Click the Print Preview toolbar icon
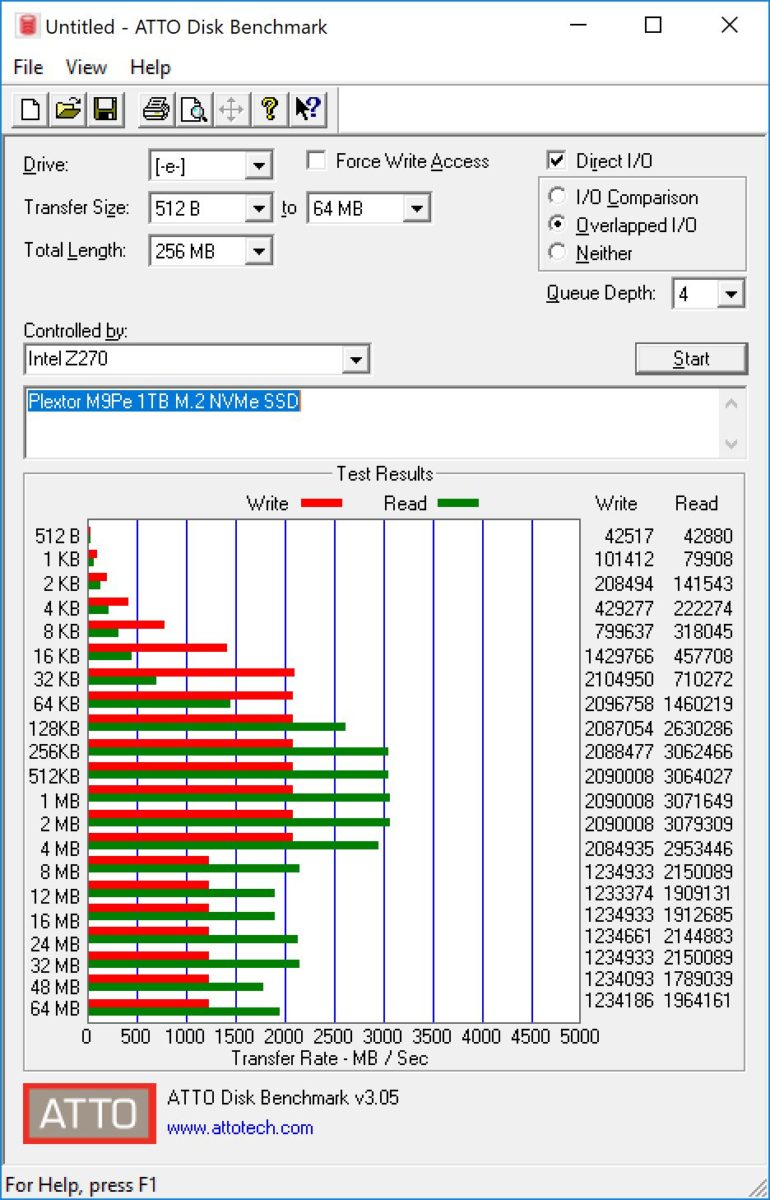 (x=193, y=109)
